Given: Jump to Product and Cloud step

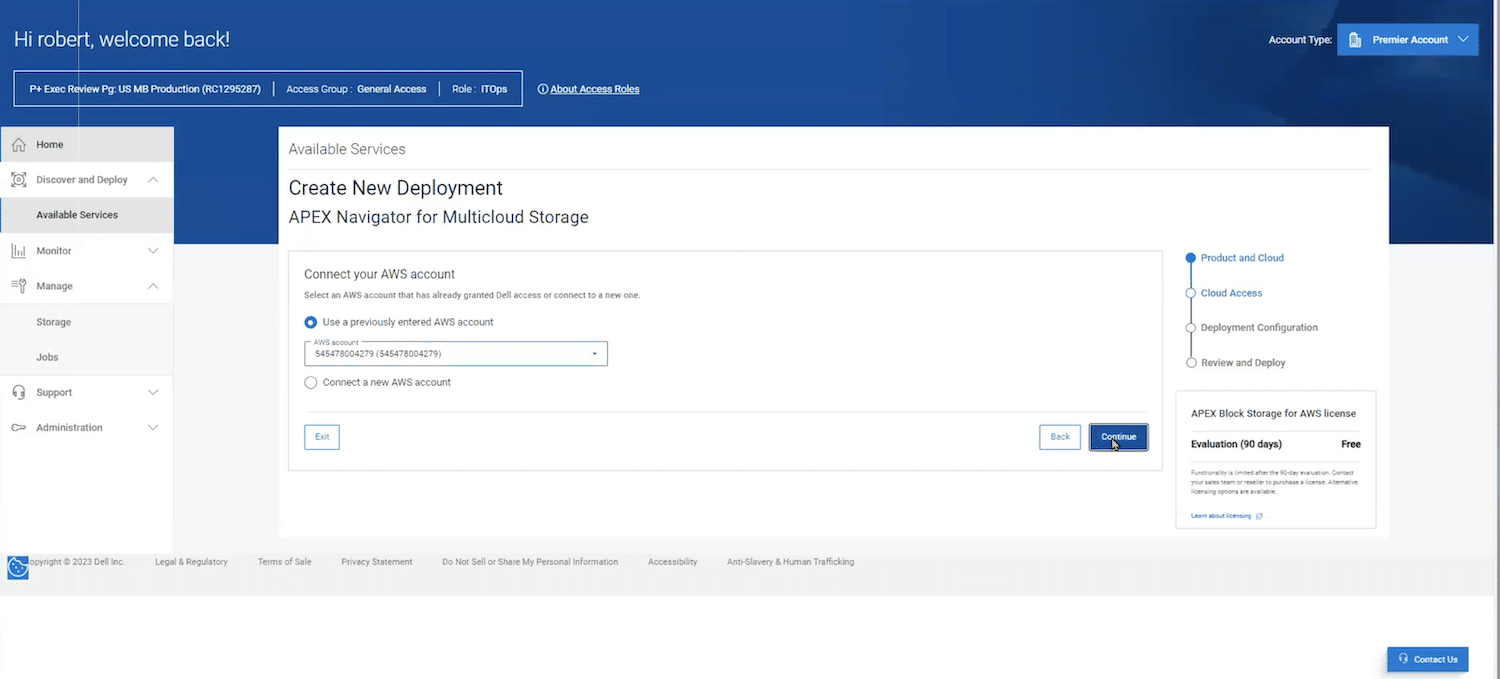Looking at the screenshot, I should 1242,258.
